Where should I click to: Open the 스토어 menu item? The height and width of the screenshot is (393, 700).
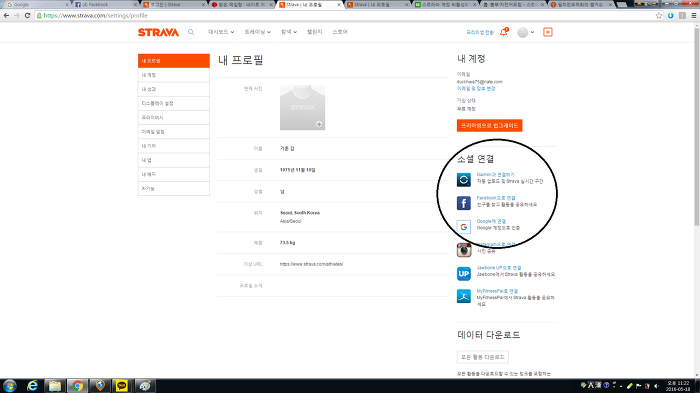click(x=340, y=32)
